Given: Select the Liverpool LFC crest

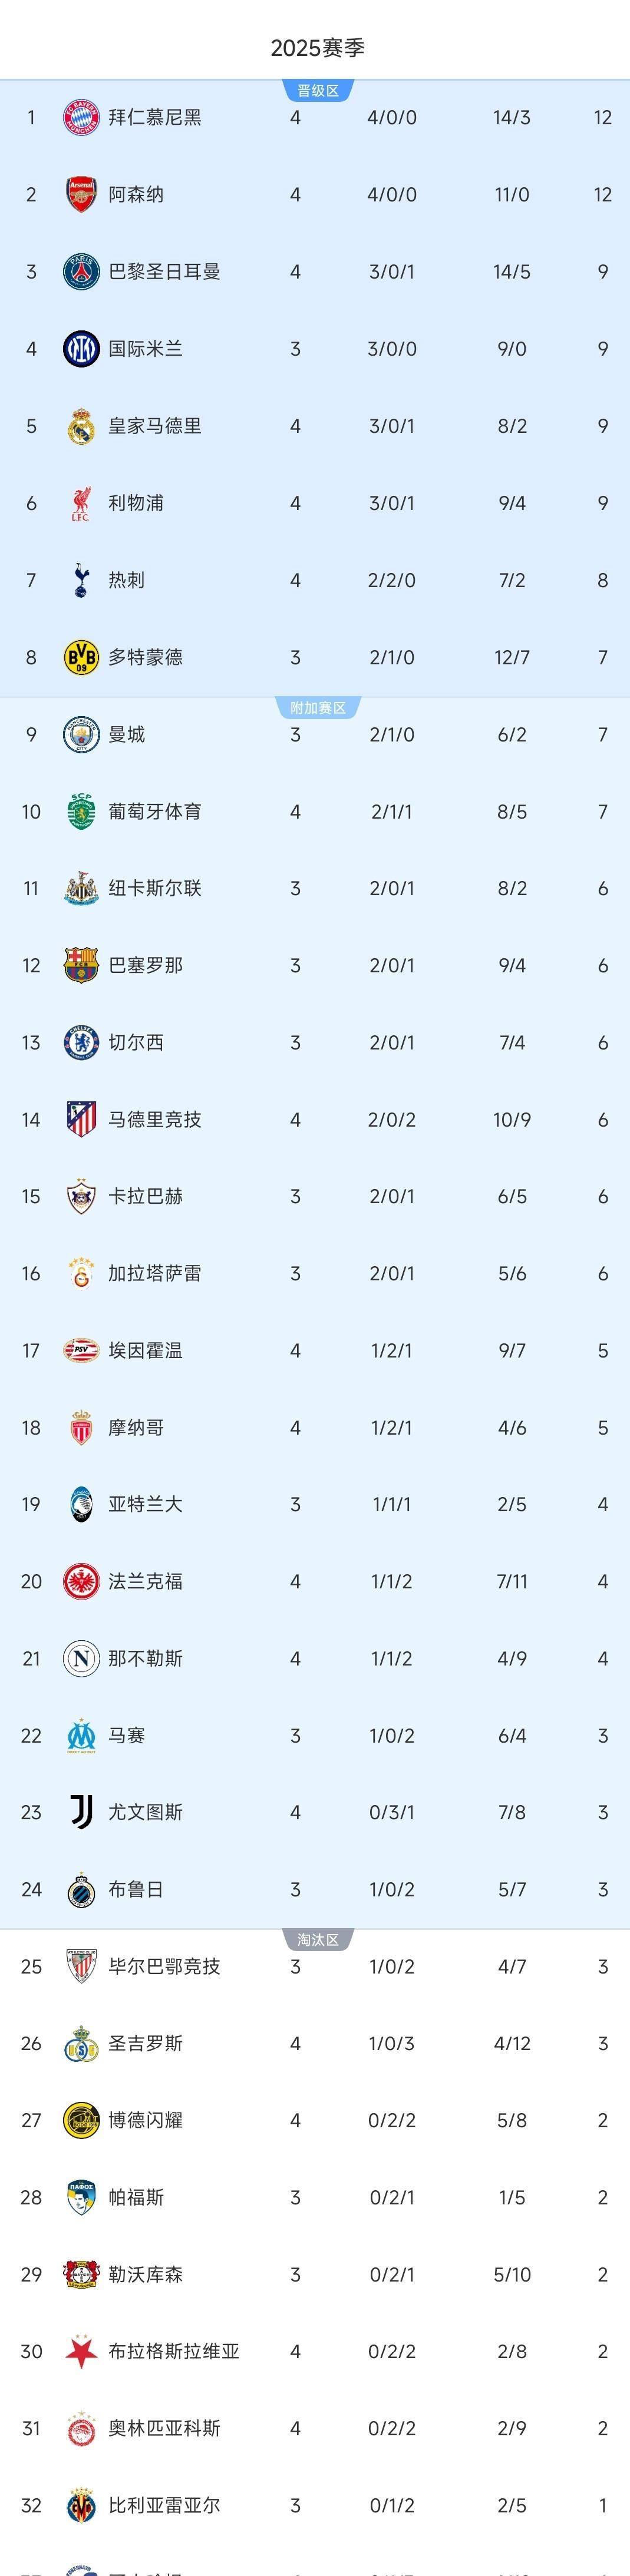Looking at the screenshot, I should 80,504.
